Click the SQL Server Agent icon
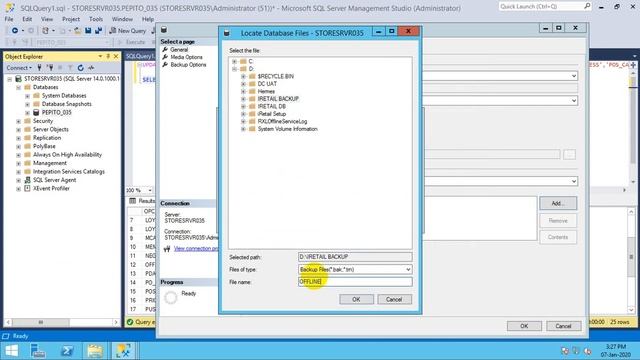 27,180
